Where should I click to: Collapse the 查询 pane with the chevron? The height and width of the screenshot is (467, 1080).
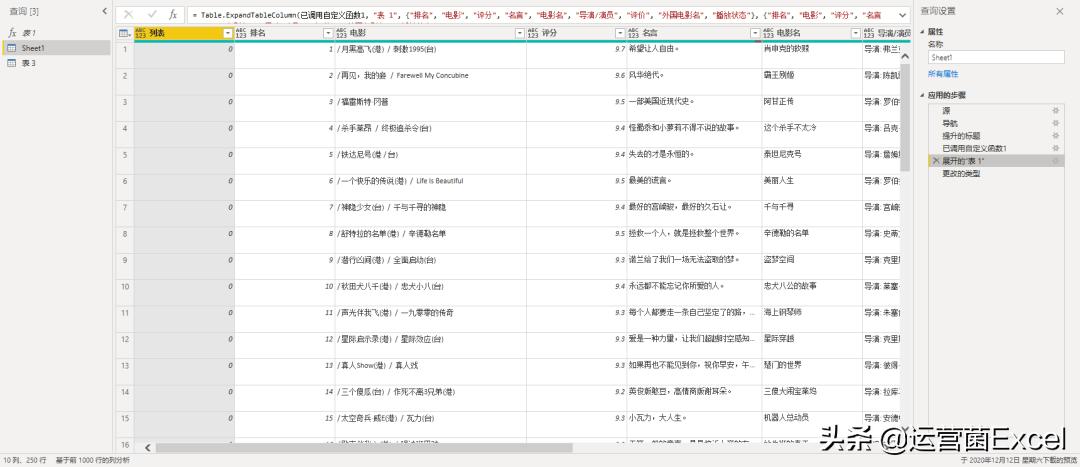pos(104,11)
